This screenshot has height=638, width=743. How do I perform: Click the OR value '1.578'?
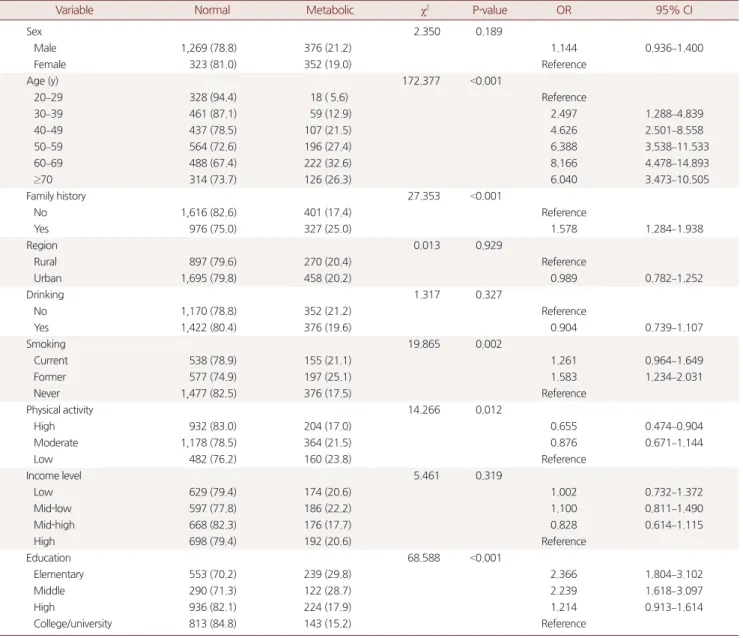click(564, 229)
